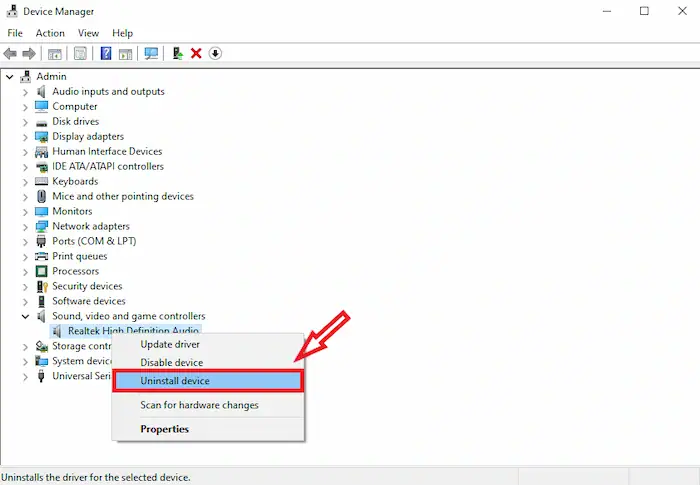Click the black down-arrow circle toolbar icon

[215, 53]
